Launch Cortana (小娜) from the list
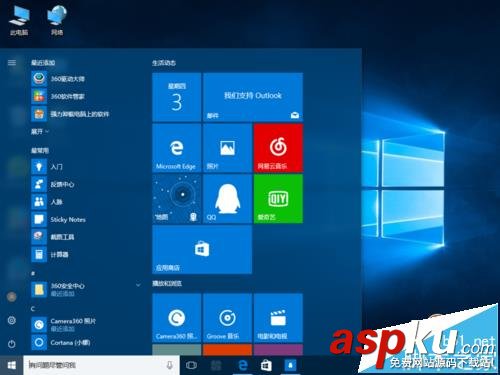Screen dimensions: 500x375 click(87, 342)
